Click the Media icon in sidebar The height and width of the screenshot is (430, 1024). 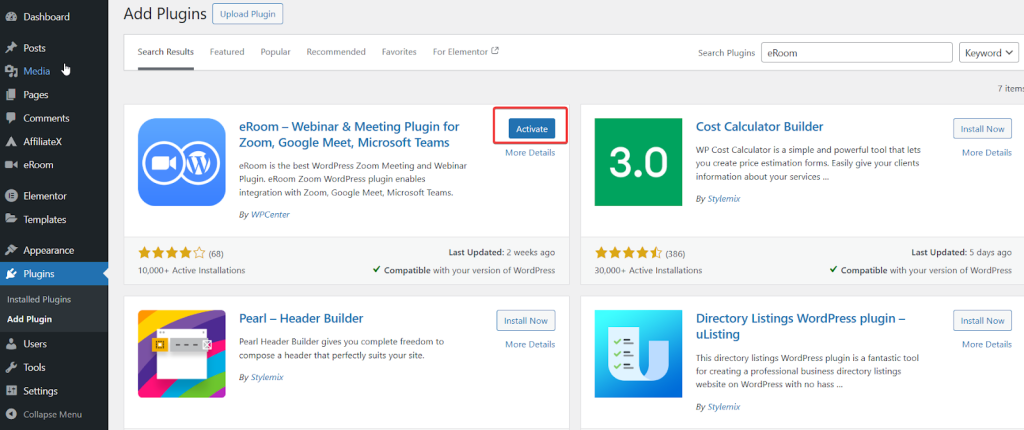coord(11,71)
